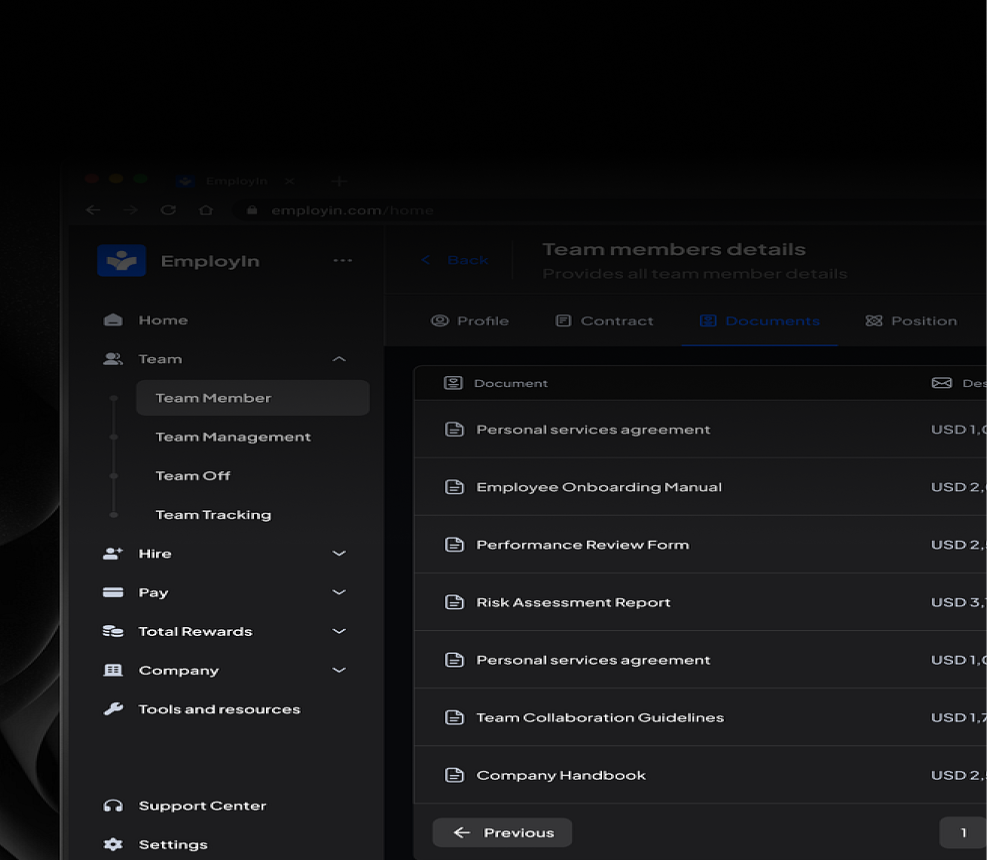
Task: Click the EmployIn logo icon
Action: (121, 261)
